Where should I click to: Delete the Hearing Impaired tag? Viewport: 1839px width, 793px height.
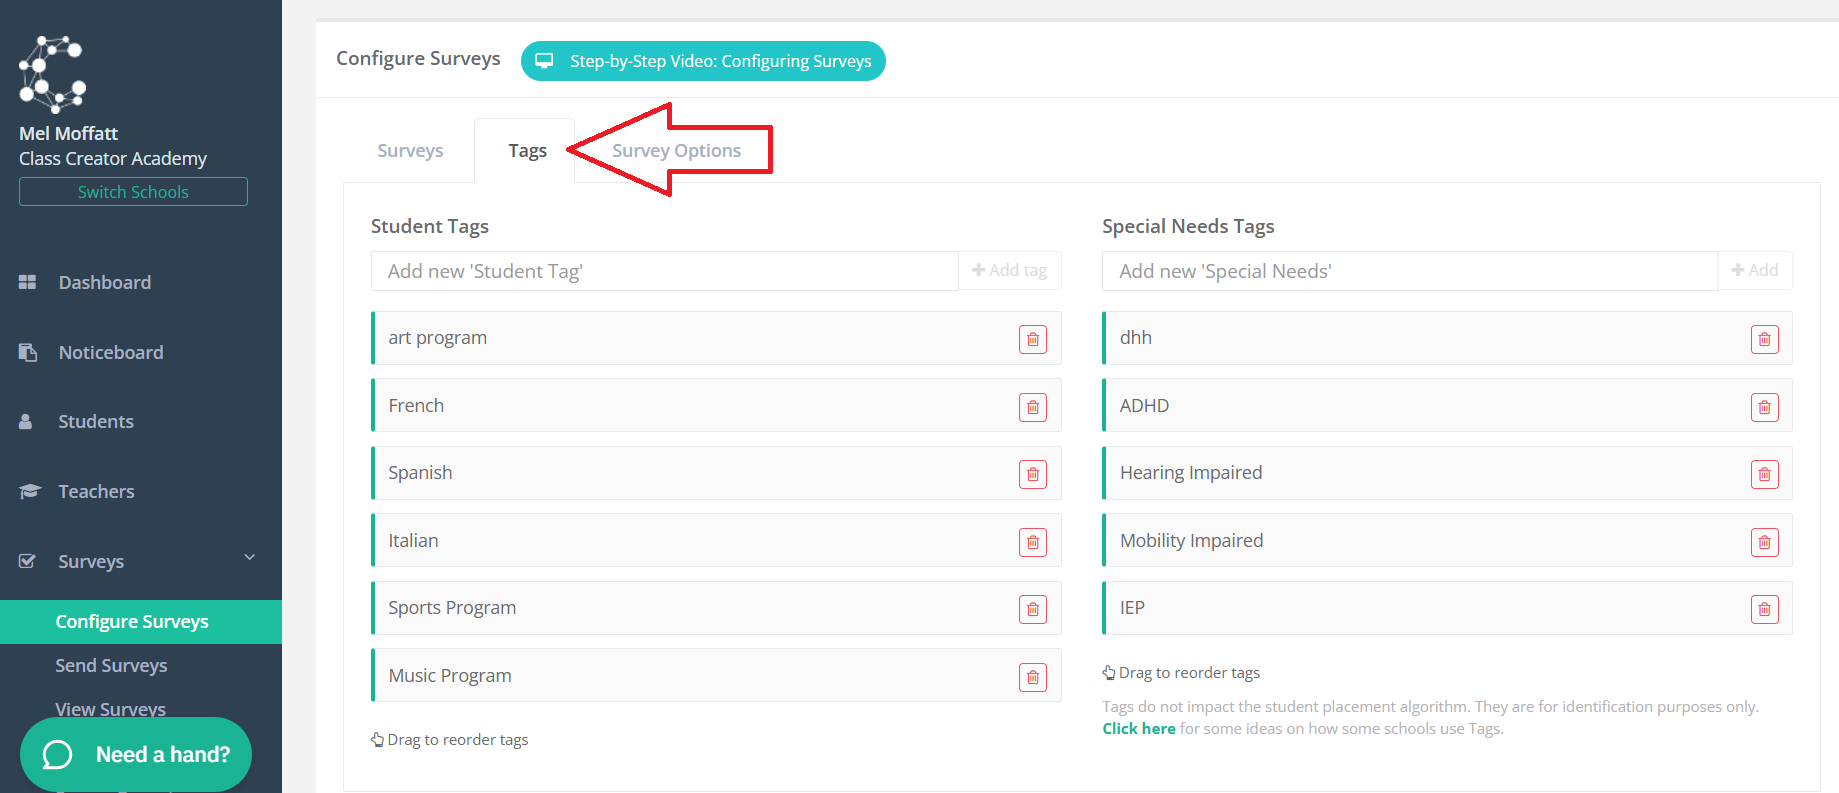coord(1765,474)
